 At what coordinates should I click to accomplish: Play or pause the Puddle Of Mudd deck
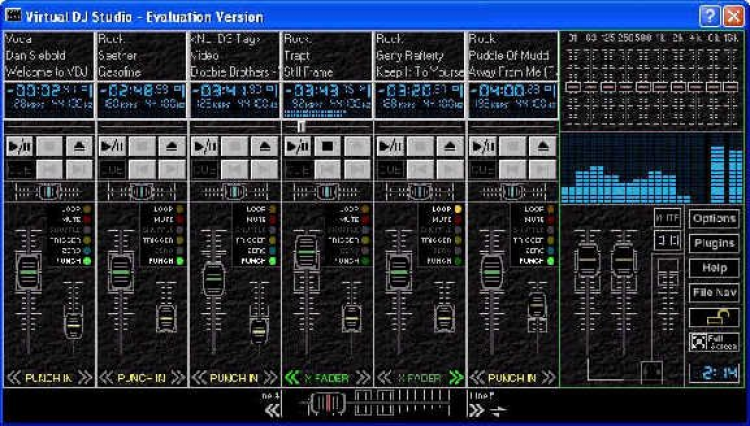click(x=484, y=146)
